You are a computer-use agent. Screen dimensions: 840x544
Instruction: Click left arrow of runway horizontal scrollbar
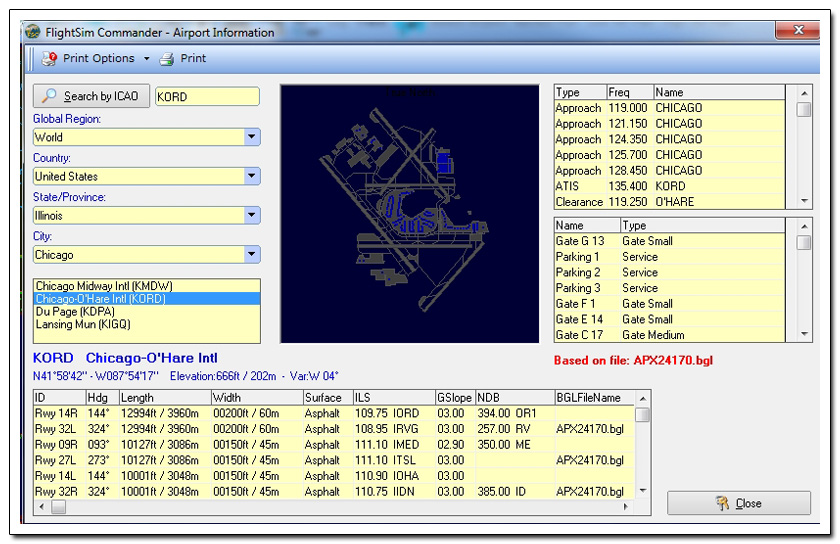click(42, 506)
